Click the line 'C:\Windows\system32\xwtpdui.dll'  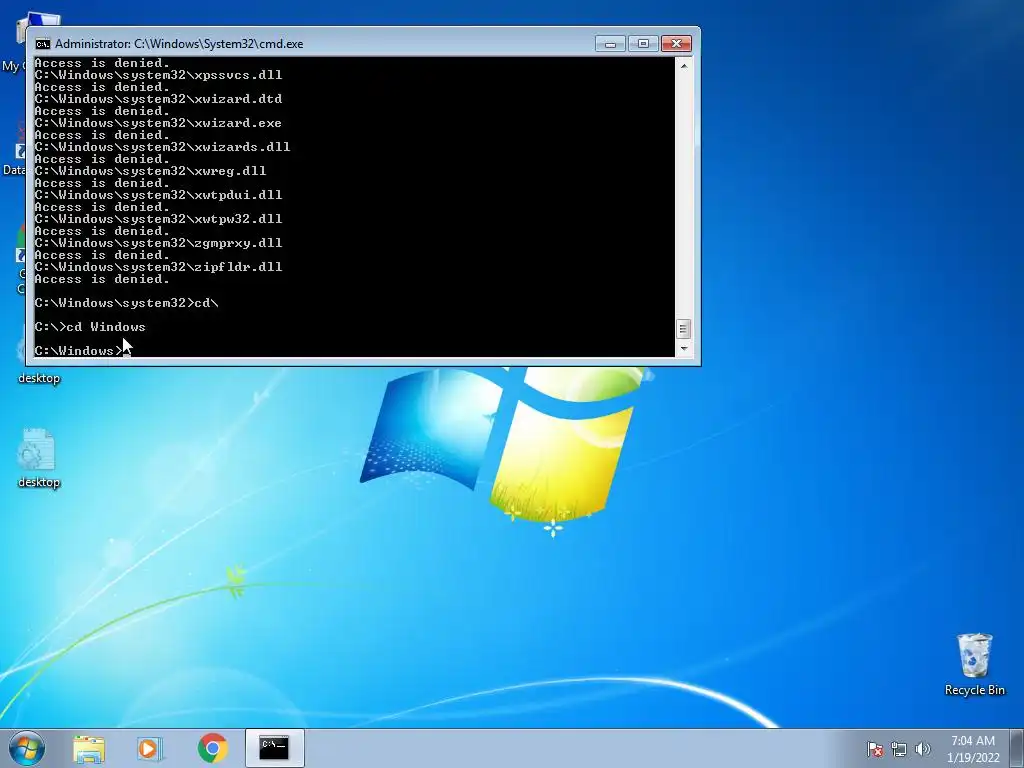click(158, 195)
